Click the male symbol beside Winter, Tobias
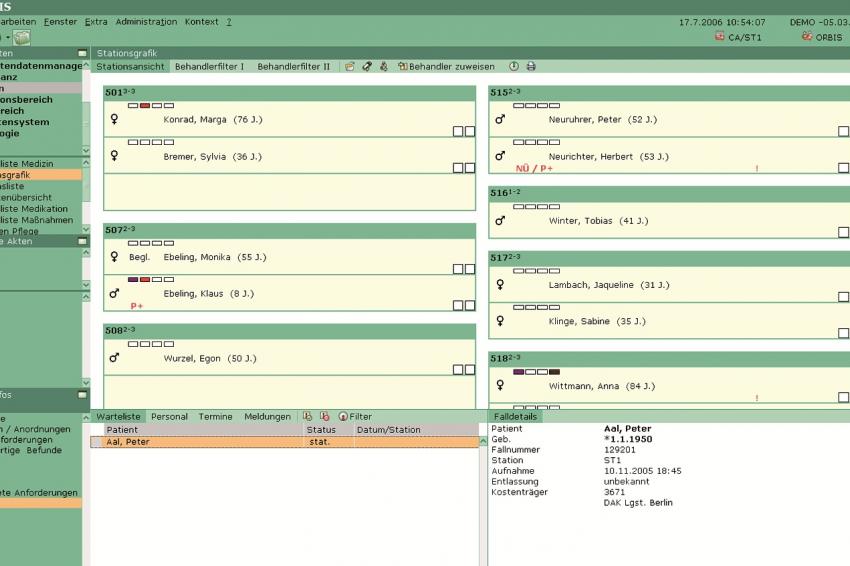The image size is (850, 566). (500, 221)
